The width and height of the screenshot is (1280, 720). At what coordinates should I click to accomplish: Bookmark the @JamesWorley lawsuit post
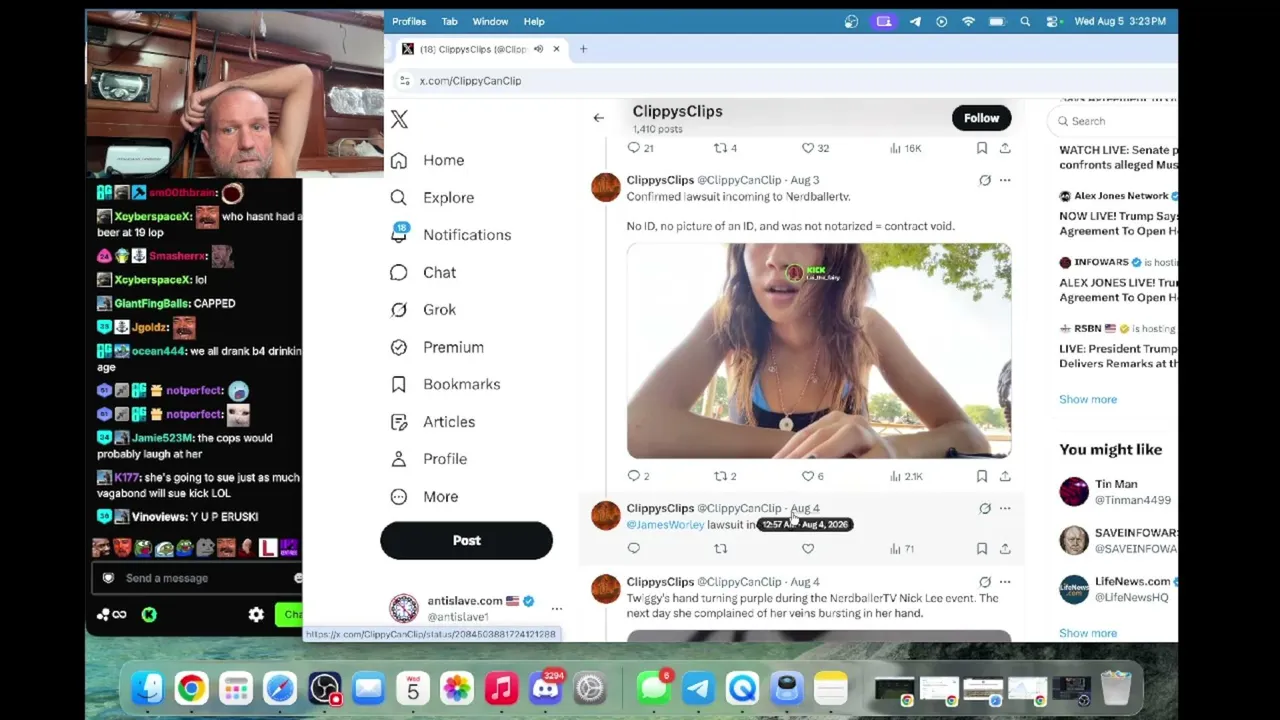[x=982, y=548]
